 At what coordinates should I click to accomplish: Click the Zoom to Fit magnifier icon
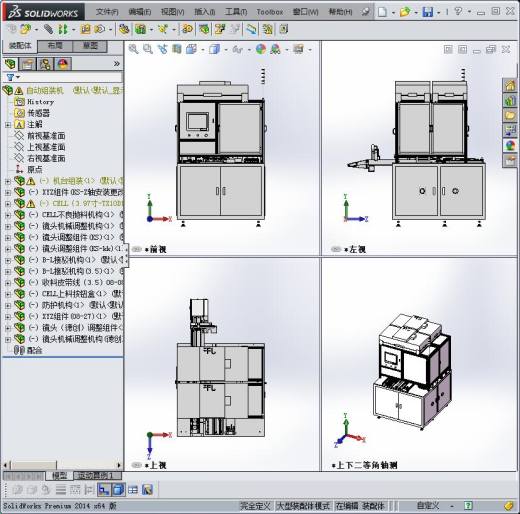pyautogui.click(x=134, y=49)
